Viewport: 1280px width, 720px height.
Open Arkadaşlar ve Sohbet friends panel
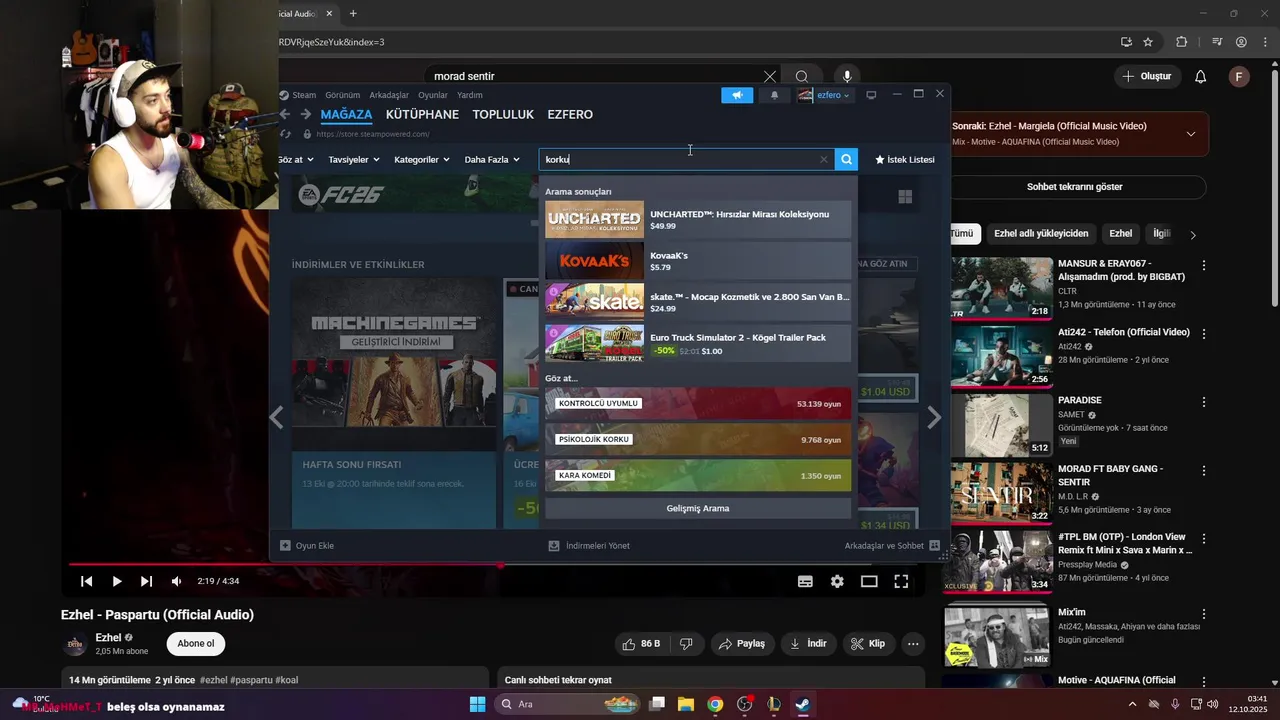tap(892, 546)
